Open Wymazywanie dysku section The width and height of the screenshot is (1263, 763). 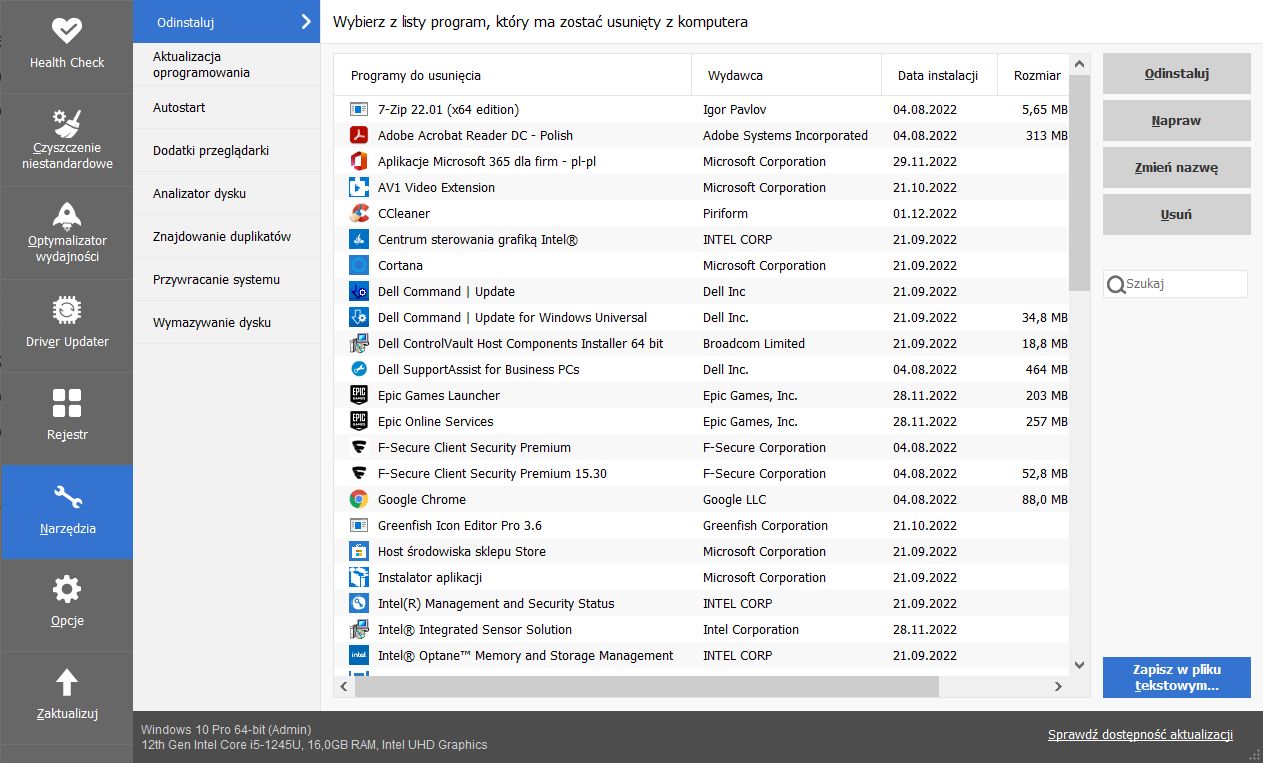(x=227, y=323)
